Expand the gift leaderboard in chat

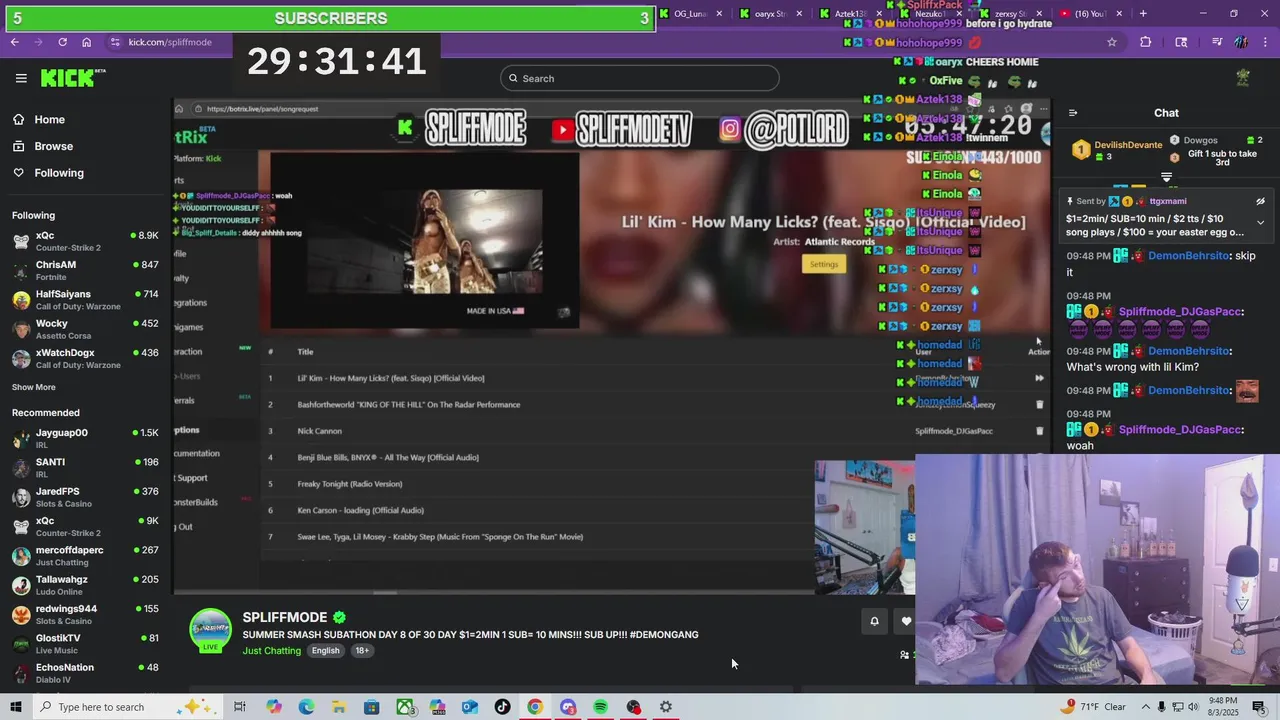click(x=1166, y=177)
